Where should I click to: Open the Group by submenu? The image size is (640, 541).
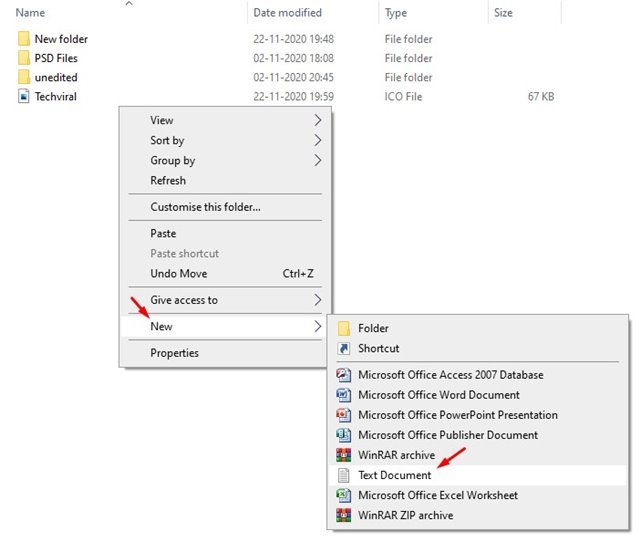coord(172,161)
